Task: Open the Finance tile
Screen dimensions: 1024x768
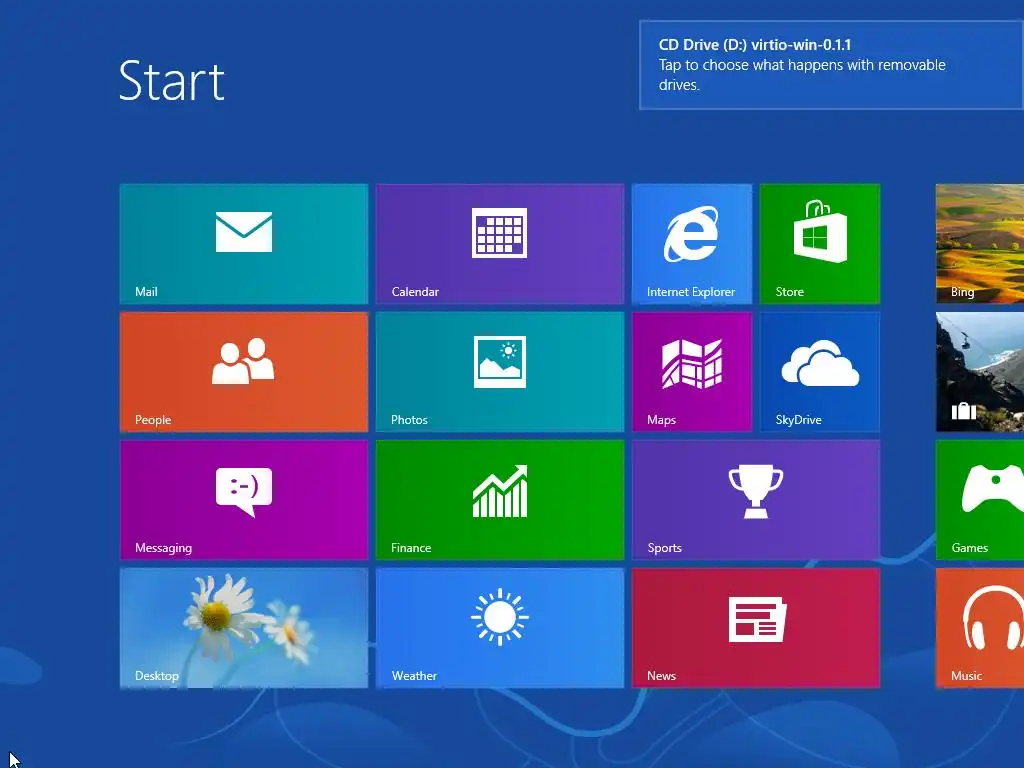Action: 500,500
